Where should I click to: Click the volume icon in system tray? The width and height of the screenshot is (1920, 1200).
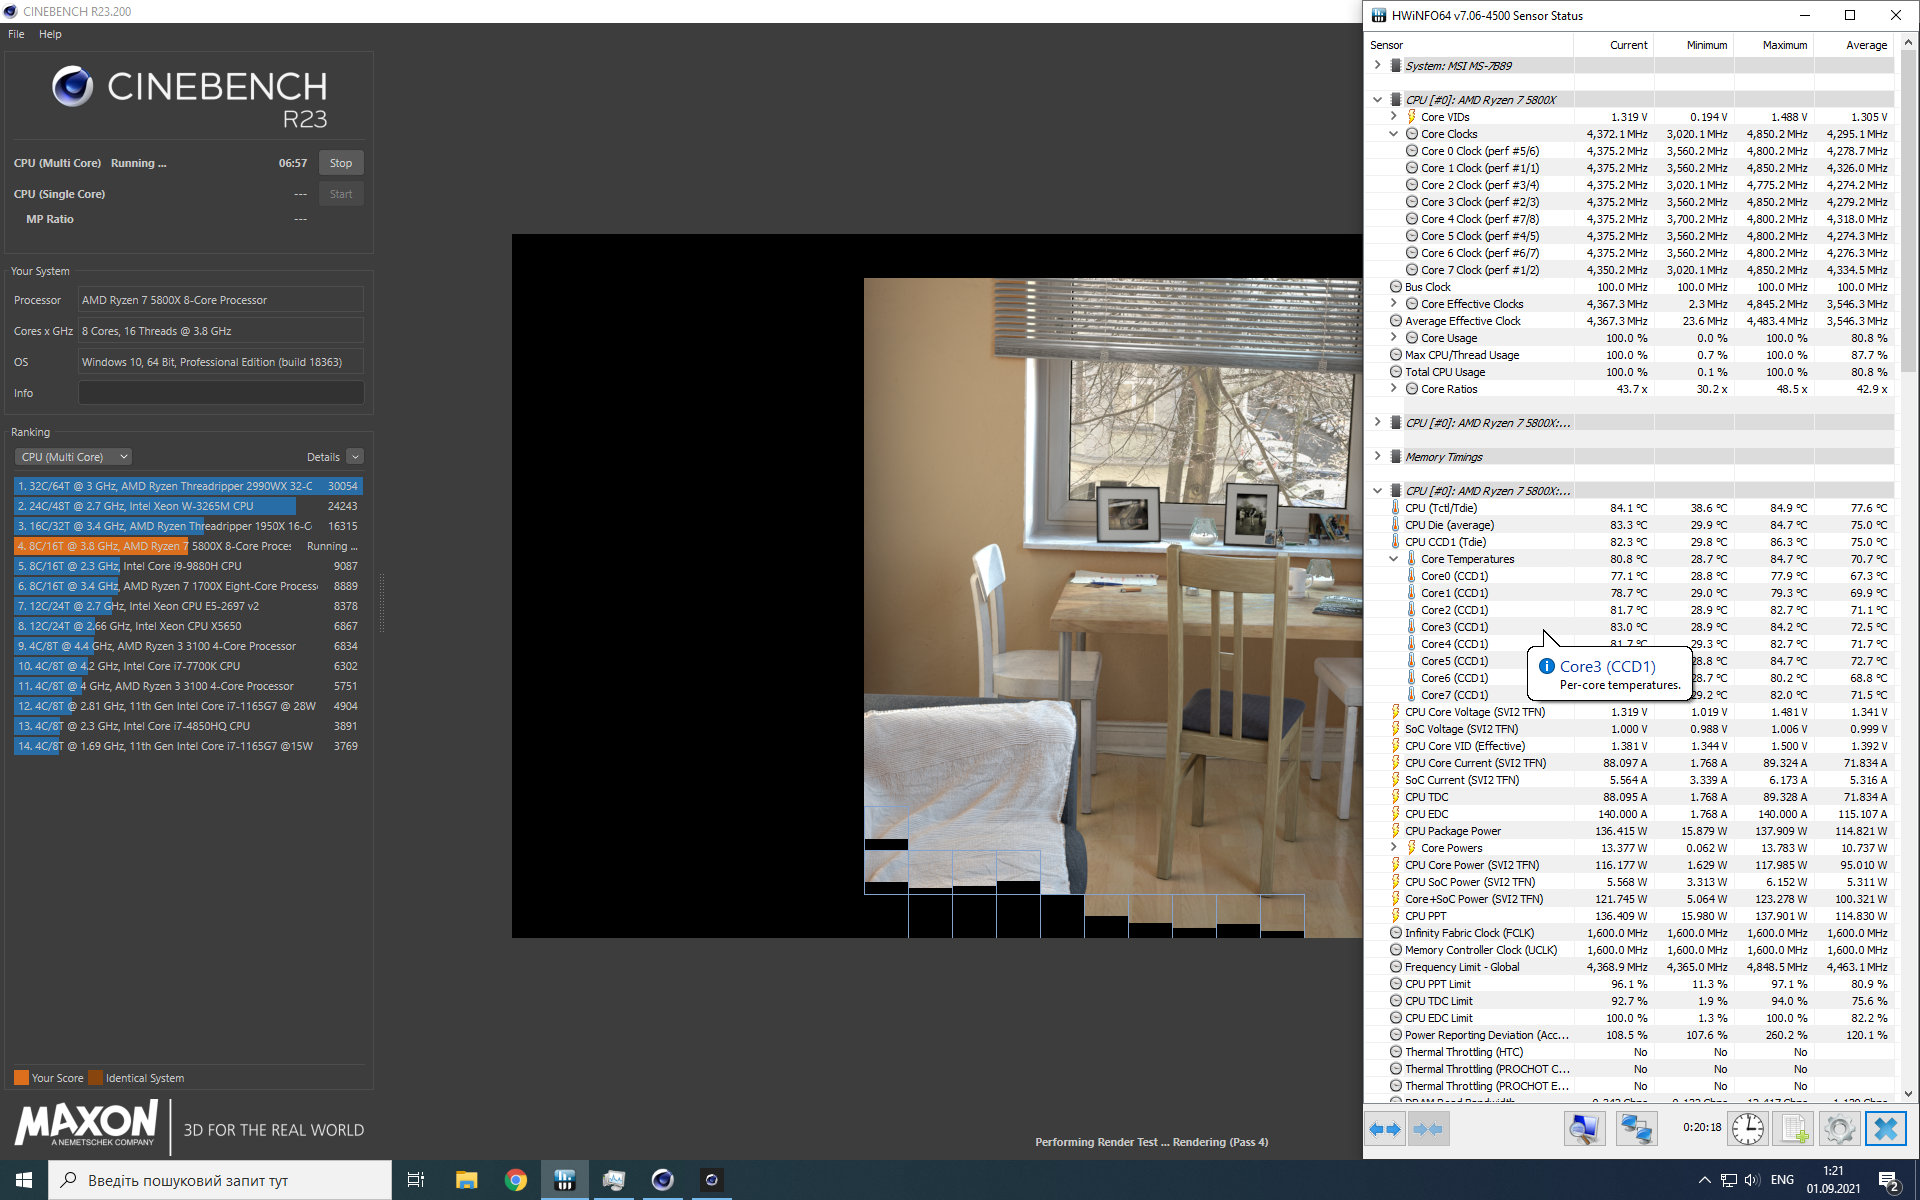[1752, 1180]
